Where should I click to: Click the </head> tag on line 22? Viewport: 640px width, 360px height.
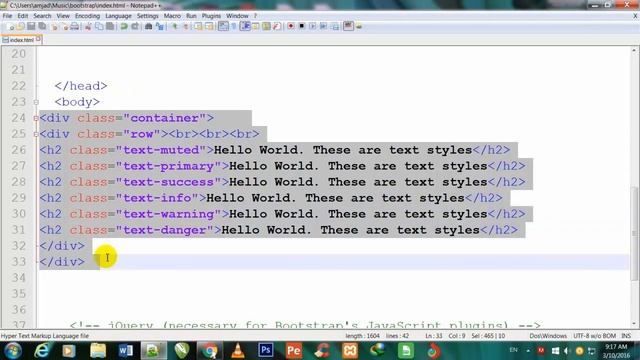[x=81, y=86]
